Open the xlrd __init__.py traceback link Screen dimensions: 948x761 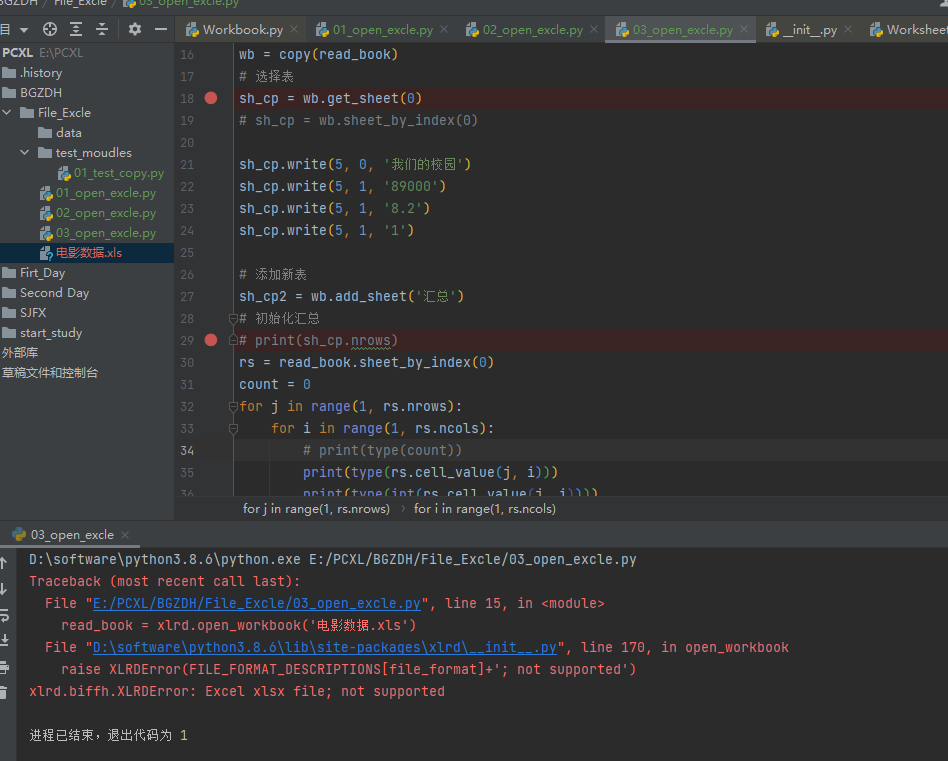coord(325,647)
